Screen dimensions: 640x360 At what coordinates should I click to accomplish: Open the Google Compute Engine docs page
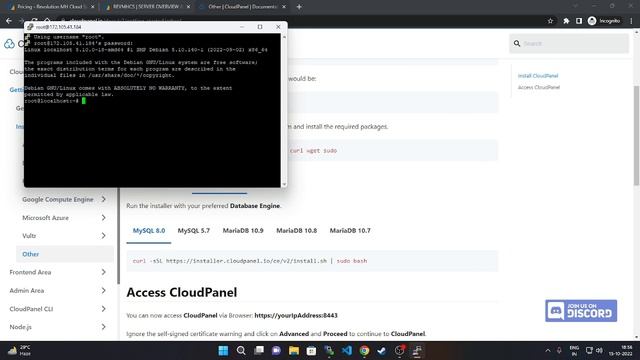pyautogui.click(x=58, y=199)
